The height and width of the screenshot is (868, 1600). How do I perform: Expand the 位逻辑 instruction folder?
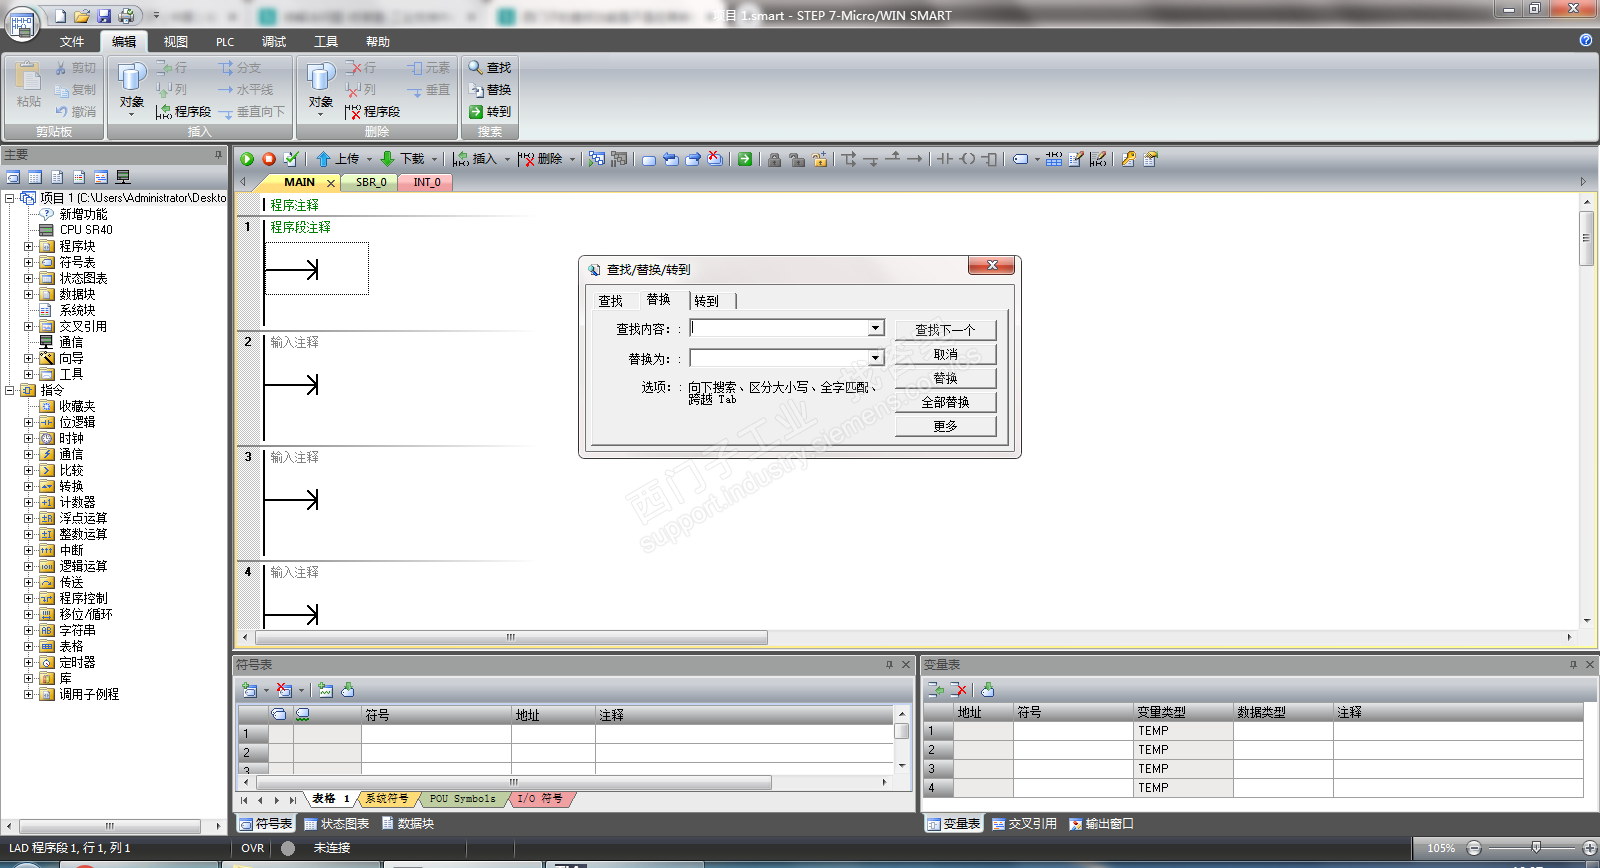(x=29, y=422)
